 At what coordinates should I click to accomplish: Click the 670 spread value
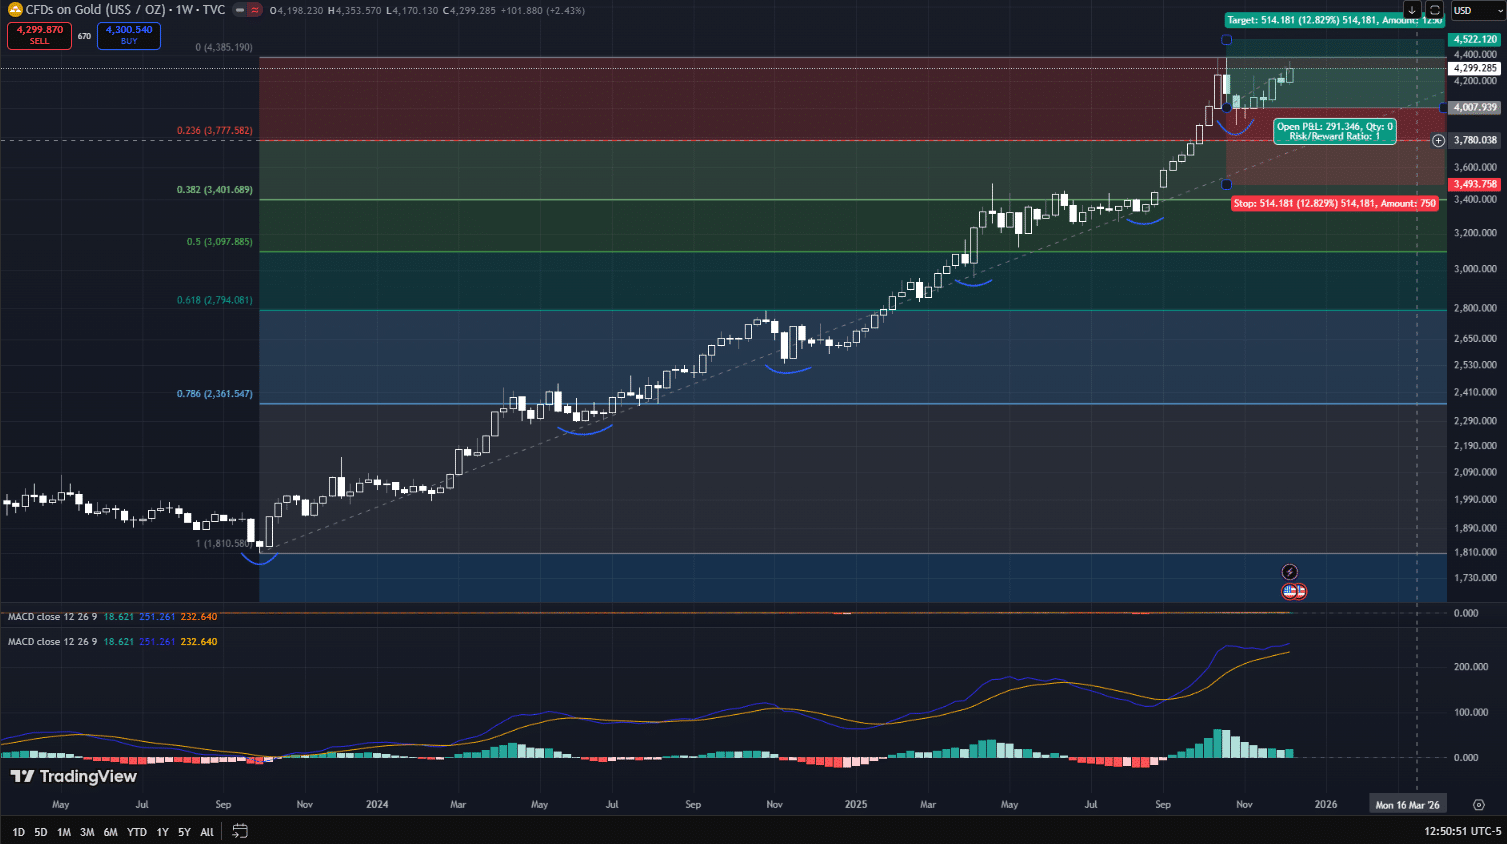tap(84, 36)
